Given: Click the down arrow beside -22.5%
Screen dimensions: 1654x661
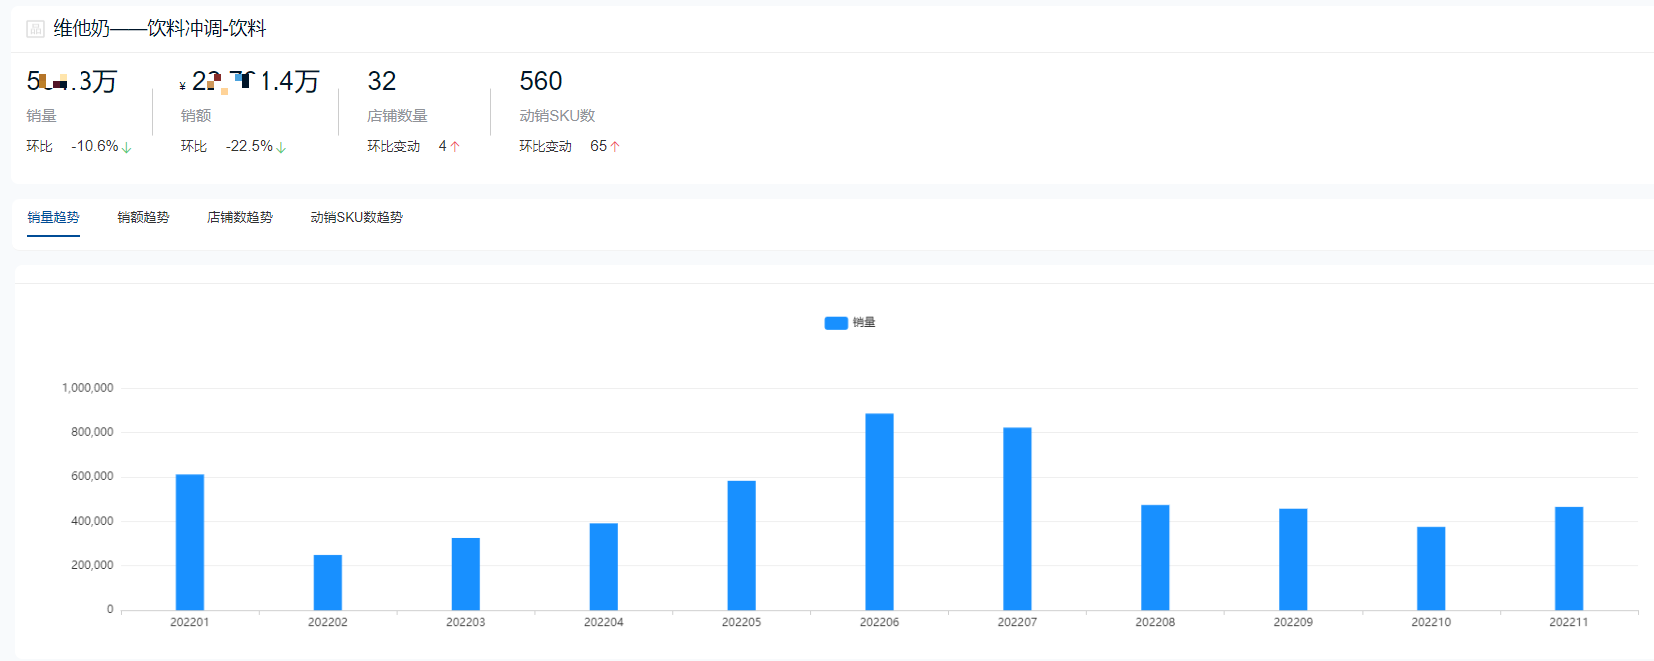Looking at the screenshot, I should 281,147.
